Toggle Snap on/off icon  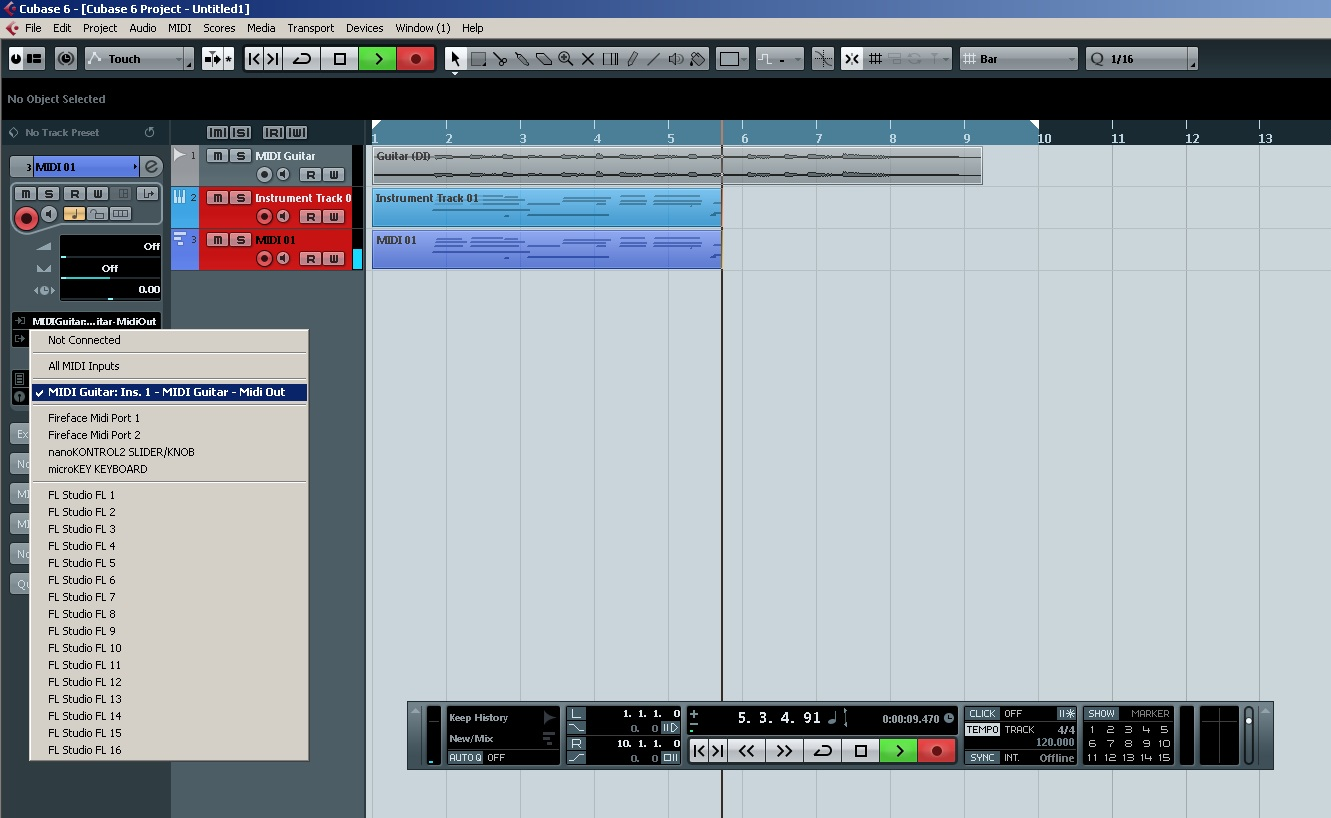(x=852, y=59)
